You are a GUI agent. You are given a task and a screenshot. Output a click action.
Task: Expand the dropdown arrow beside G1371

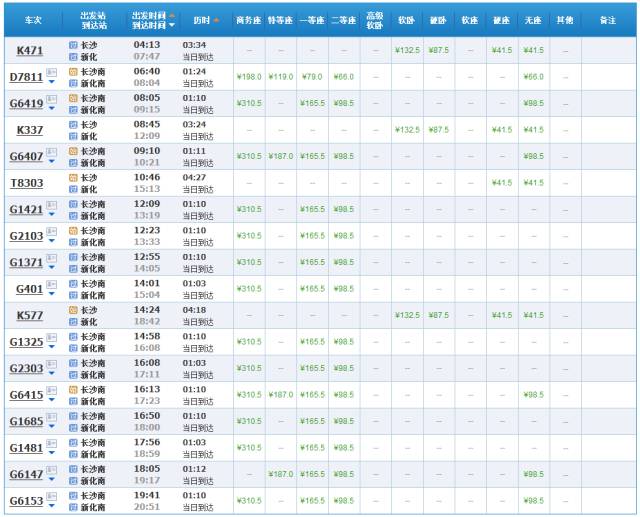51,268
